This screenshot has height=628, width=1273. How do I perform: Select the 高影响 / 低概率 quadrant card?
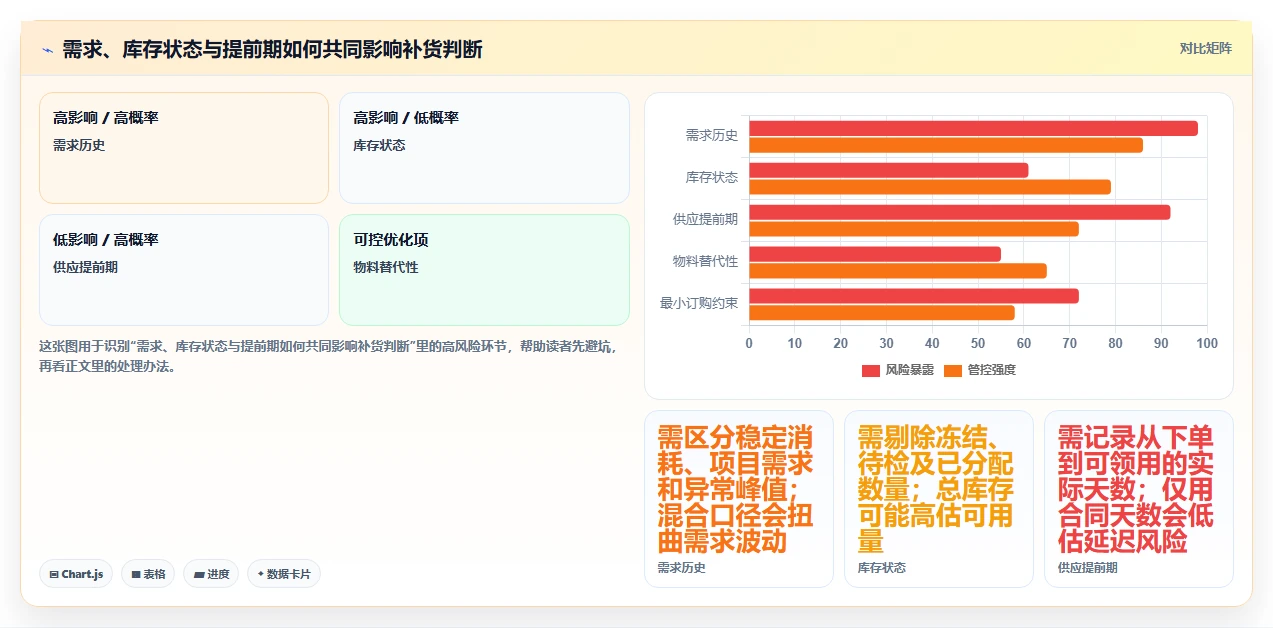pyautogui.click(x=484, y=148)
